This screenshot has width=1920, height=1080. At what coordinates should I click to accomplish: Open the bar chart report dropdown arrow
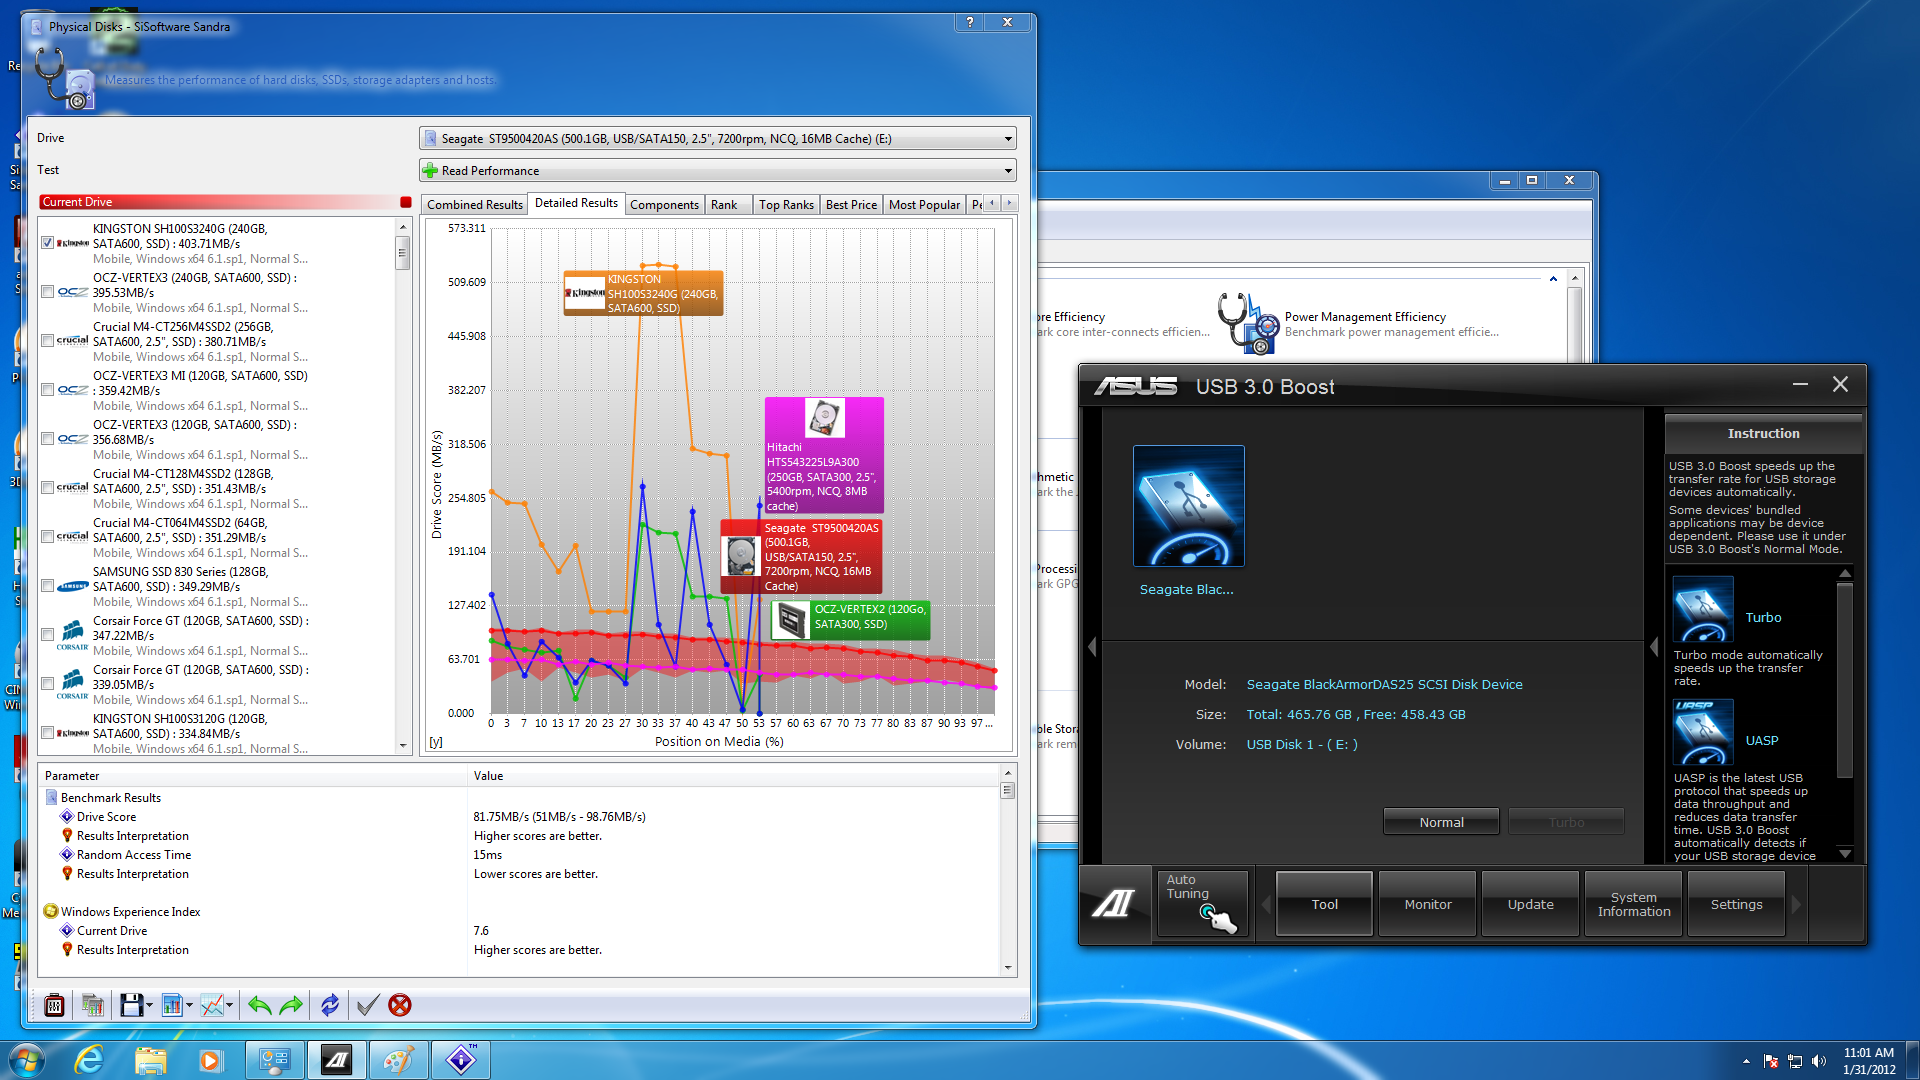point(189,1006)
